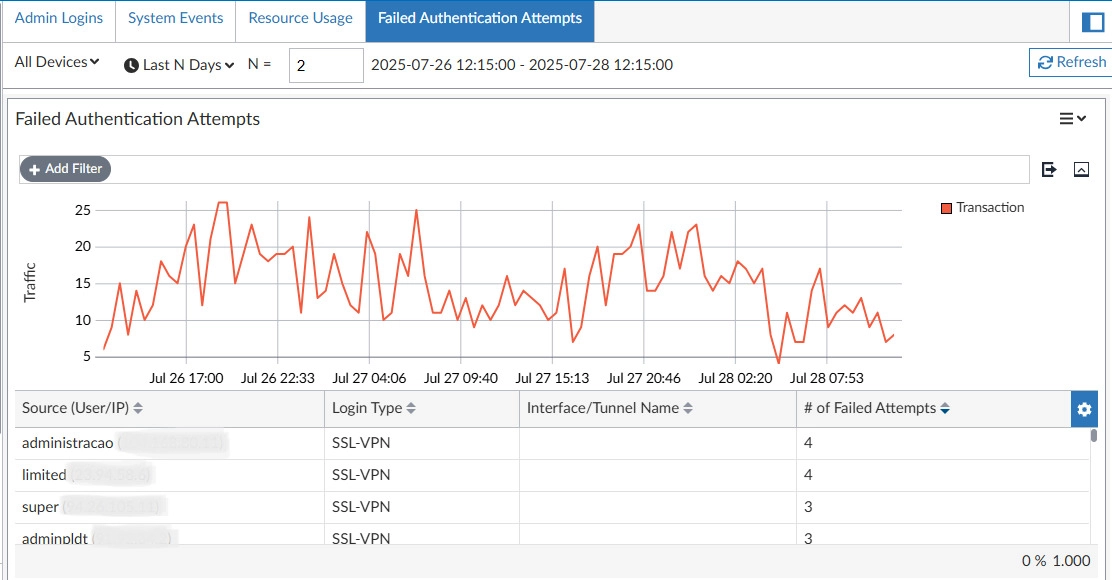
Task: Open the System Events tab
Action: (x=176, y=19)
